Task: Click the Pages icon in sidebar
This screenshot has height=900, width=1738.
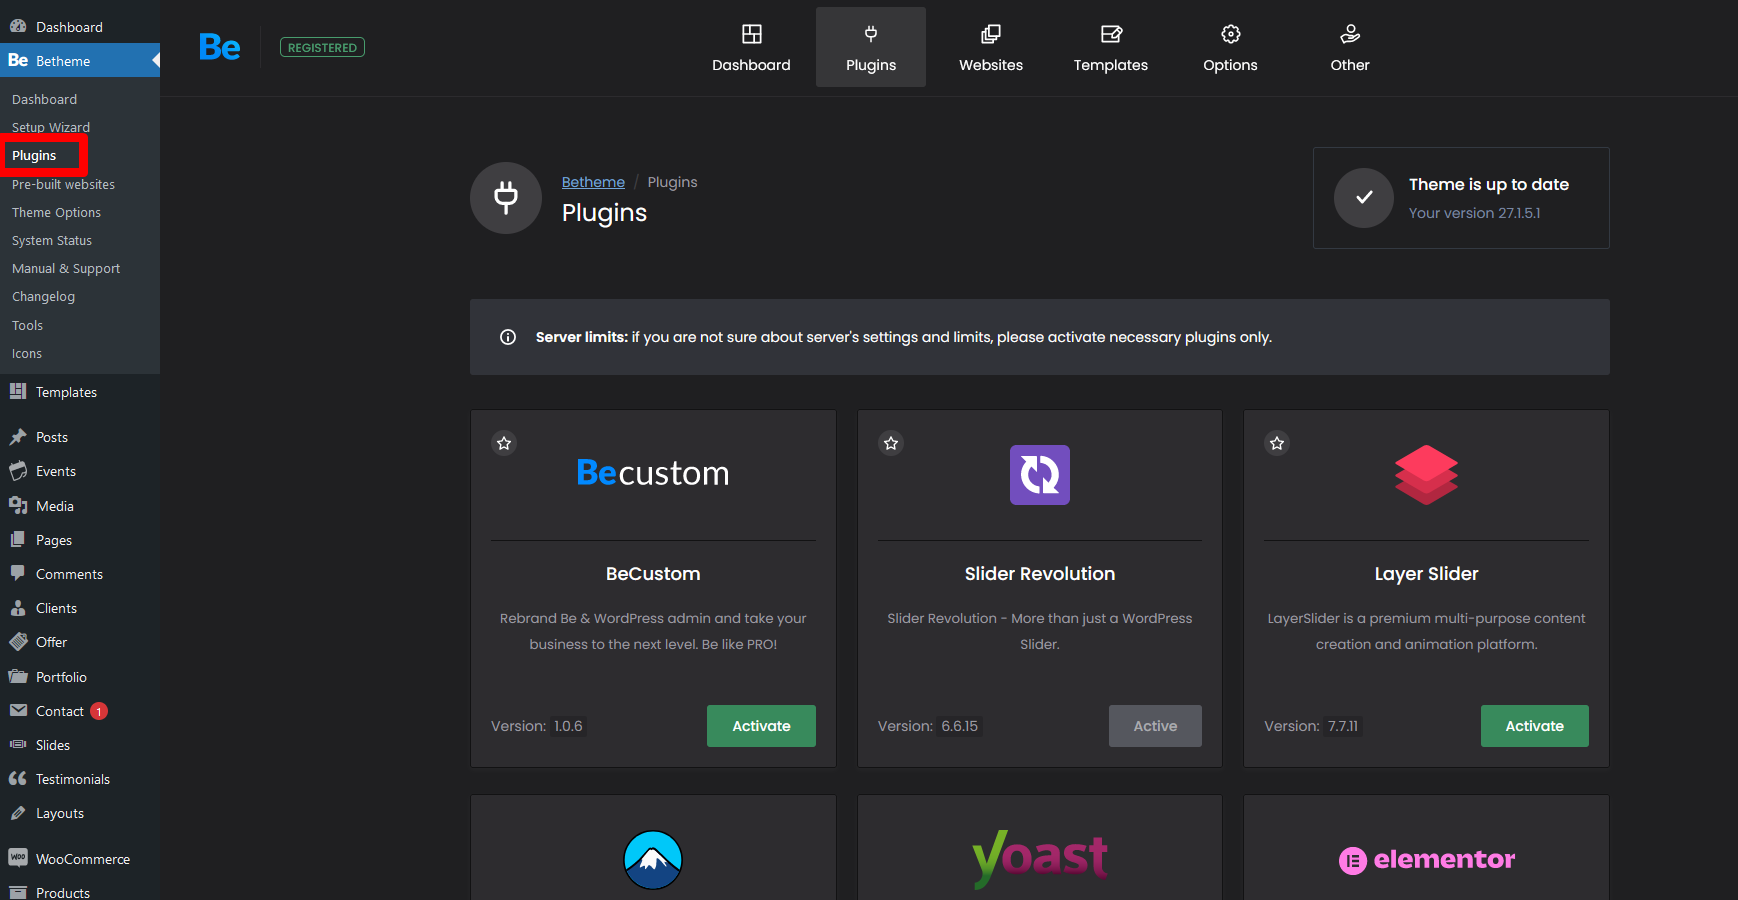Action: click(x=18, y=540)
